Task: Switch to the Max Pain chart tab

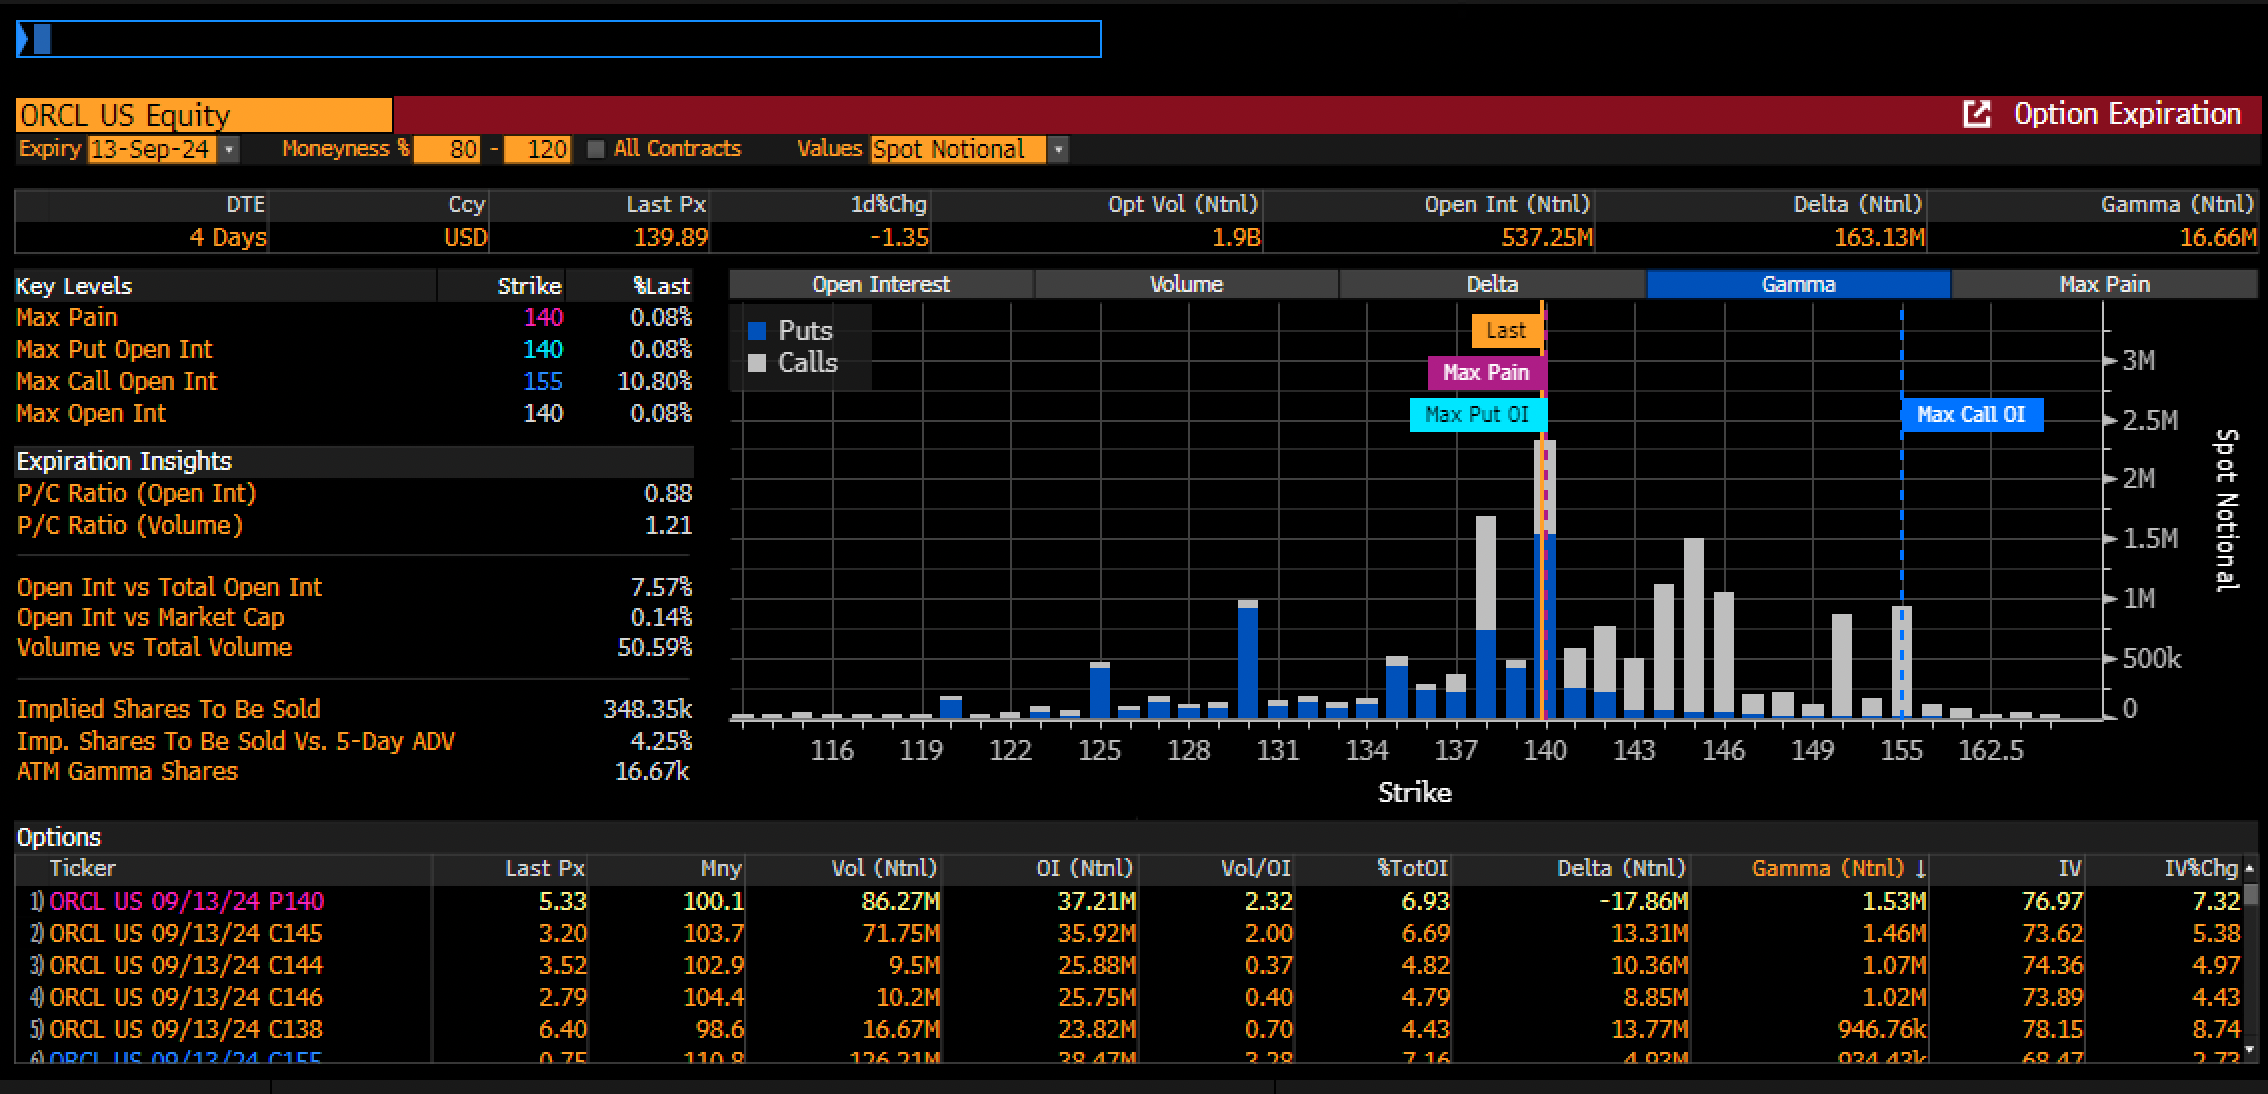Action: click(2104, 284)
